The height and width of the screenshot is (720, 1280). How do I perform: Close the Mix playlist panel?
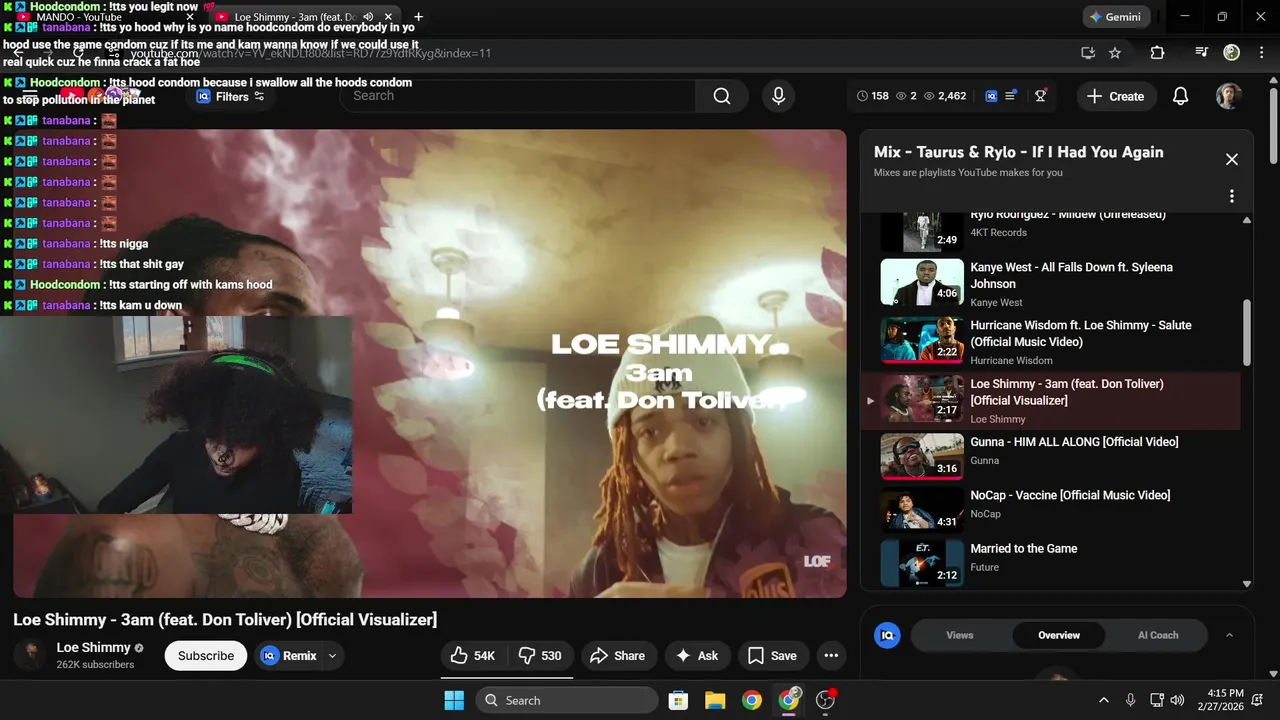point(1232,160)
